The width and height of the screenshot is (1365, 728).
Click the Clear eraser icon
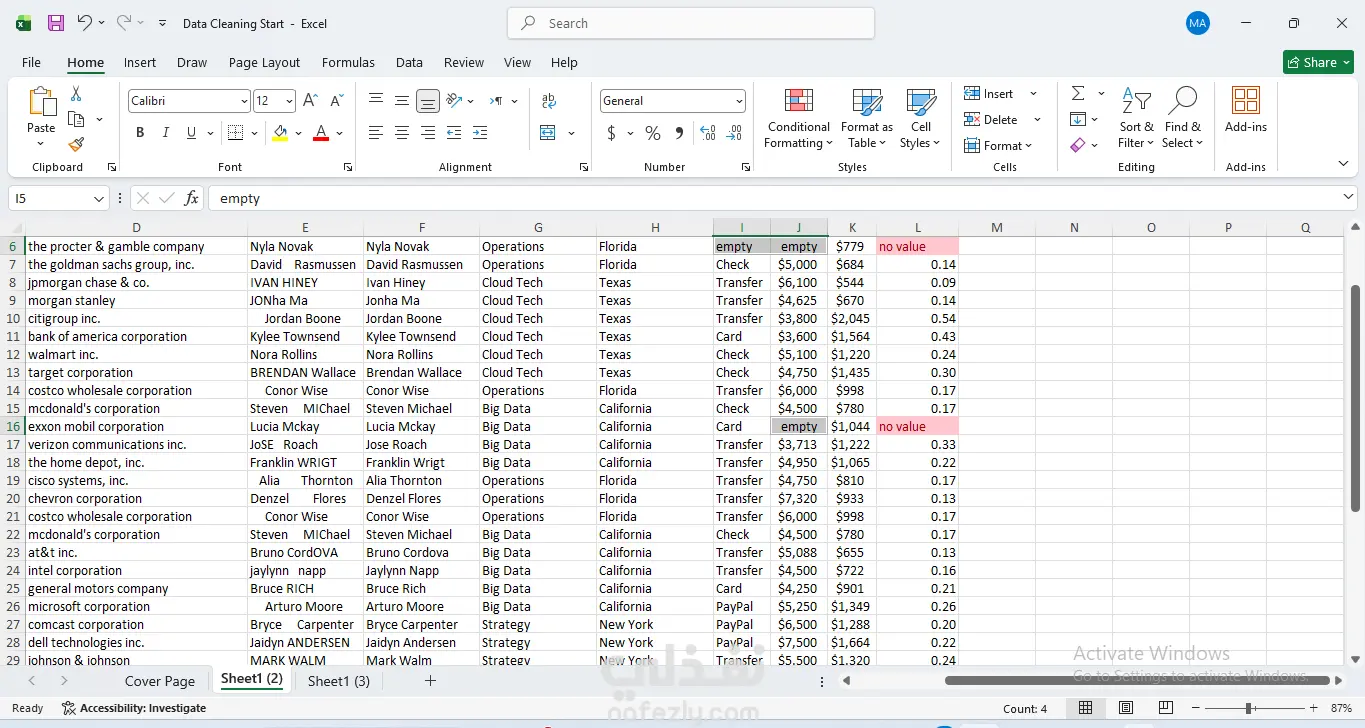pyautogui.click(x=1078, y=145)
